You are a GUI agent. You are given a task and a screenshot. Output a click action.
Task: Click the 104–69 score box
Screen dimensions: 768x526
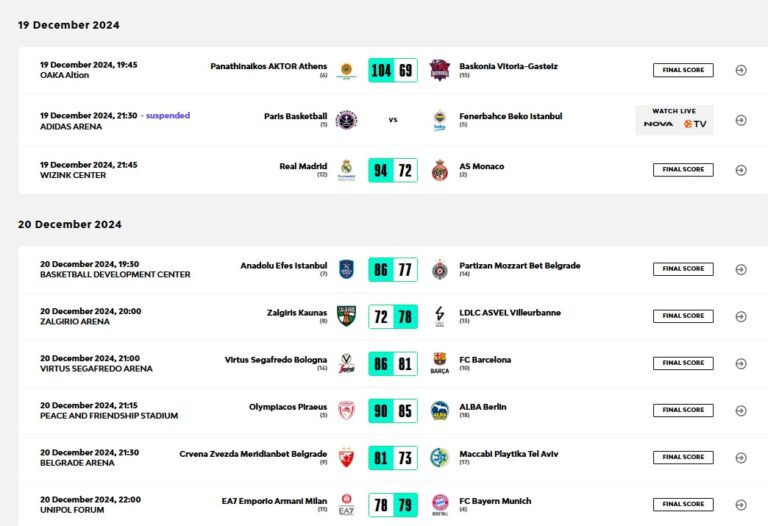393,70
